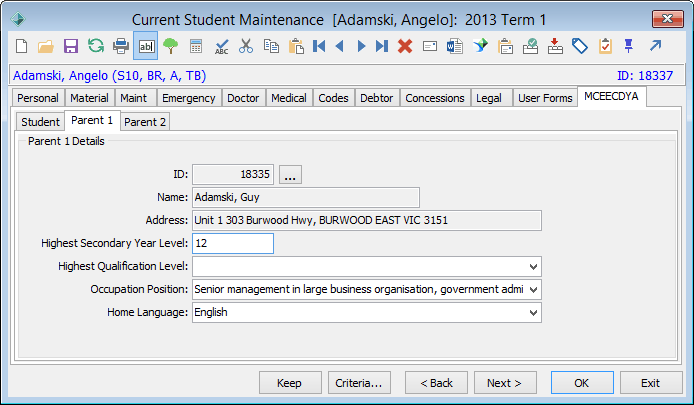Go to next record arrow
Viewport: 694px width, 405px height.
361,46
